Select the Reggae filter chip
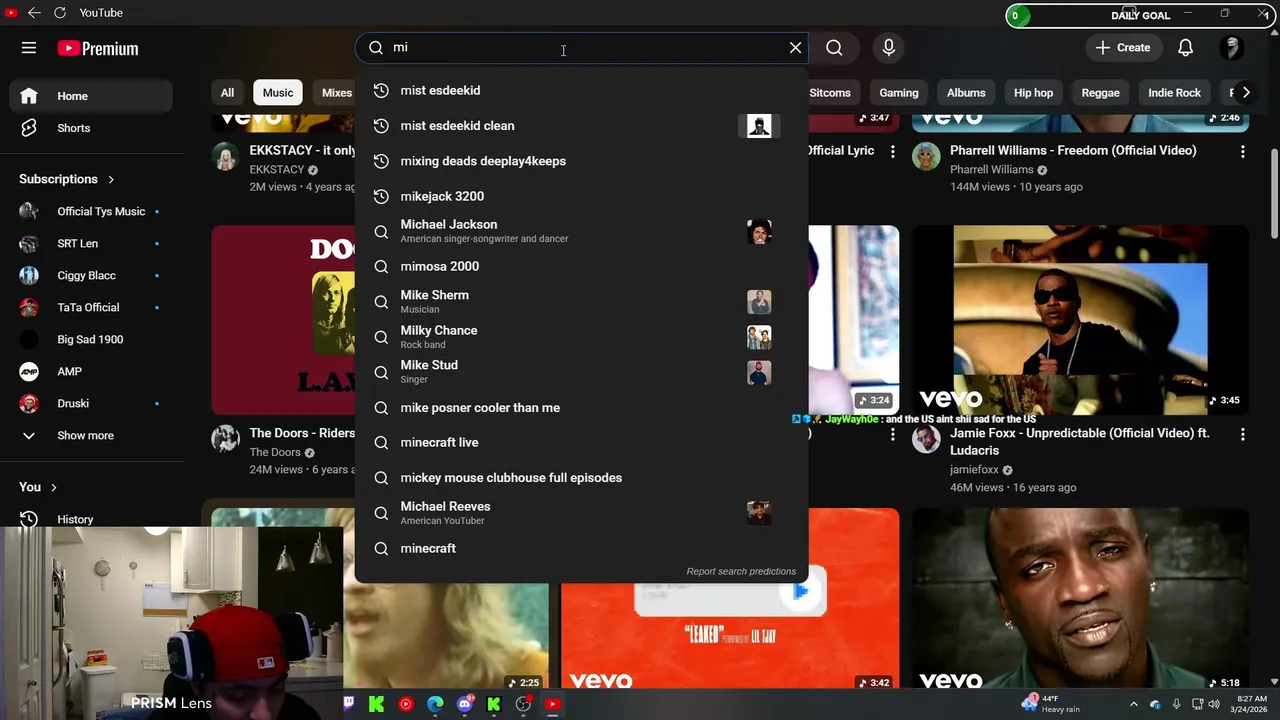This screenshot has height=720, width=1280. (x=1100, y=93)
